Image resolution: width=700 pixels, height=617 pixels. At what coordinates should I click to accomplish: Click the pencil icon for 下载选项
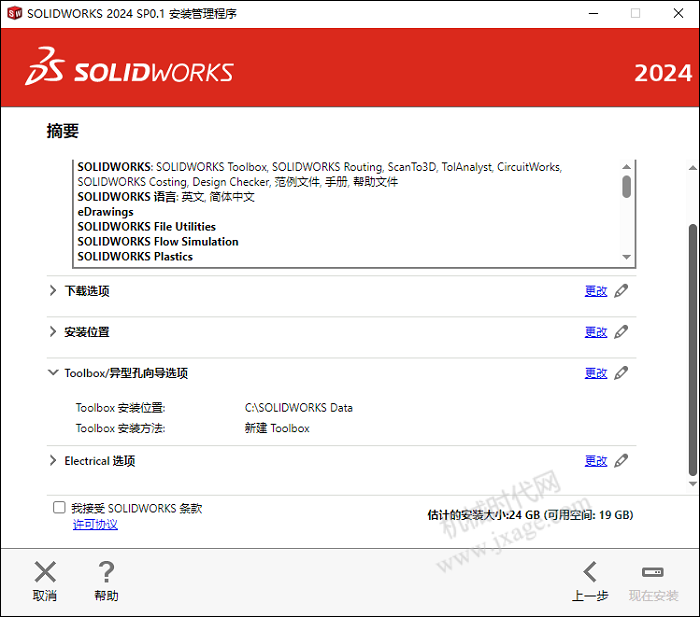click(x=621, y=291)
